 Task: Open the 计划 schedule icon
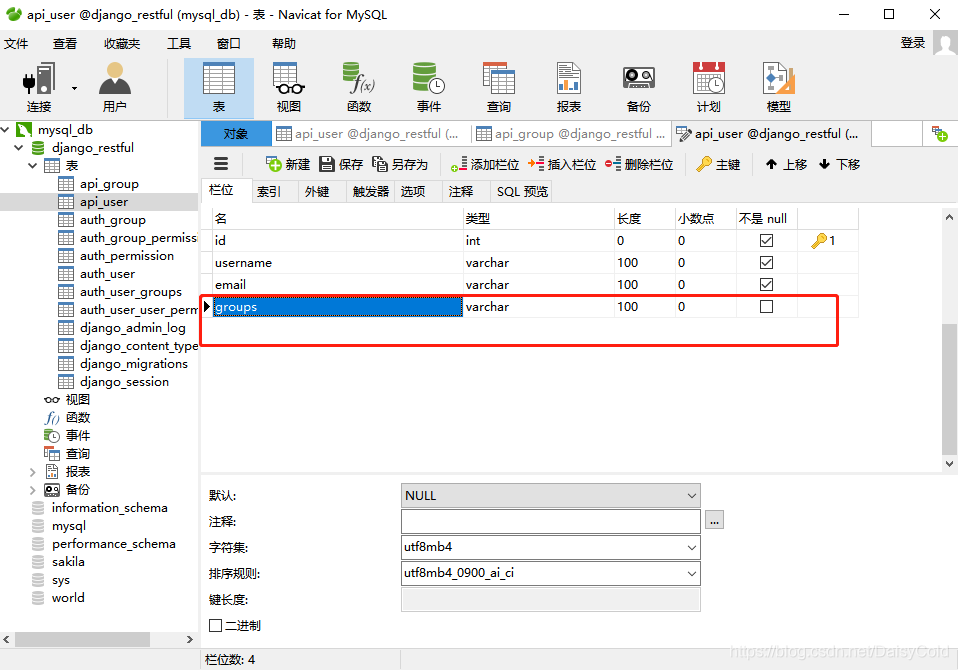[x=709, y=87]
